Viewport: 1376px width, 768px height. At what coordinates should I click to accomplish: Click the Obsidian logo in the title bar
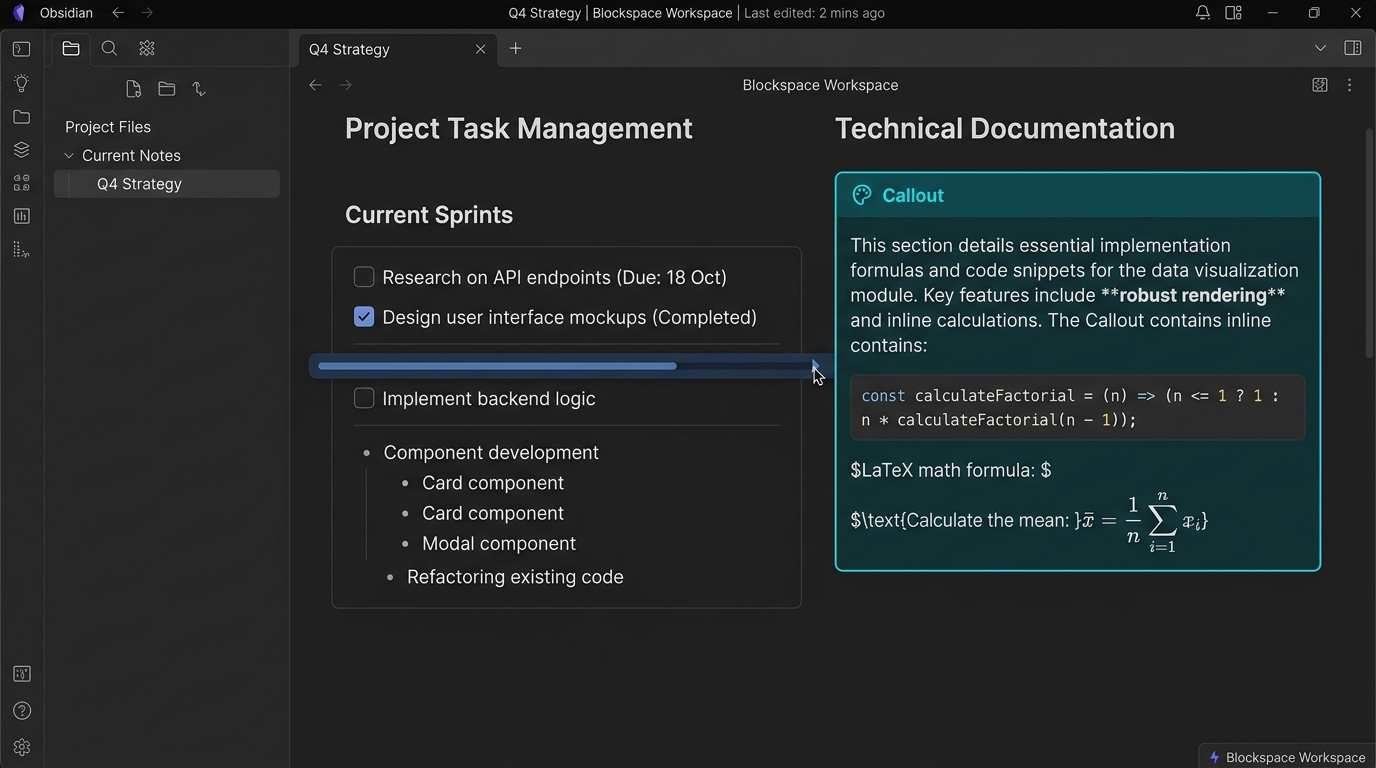(x=19, y=13)
